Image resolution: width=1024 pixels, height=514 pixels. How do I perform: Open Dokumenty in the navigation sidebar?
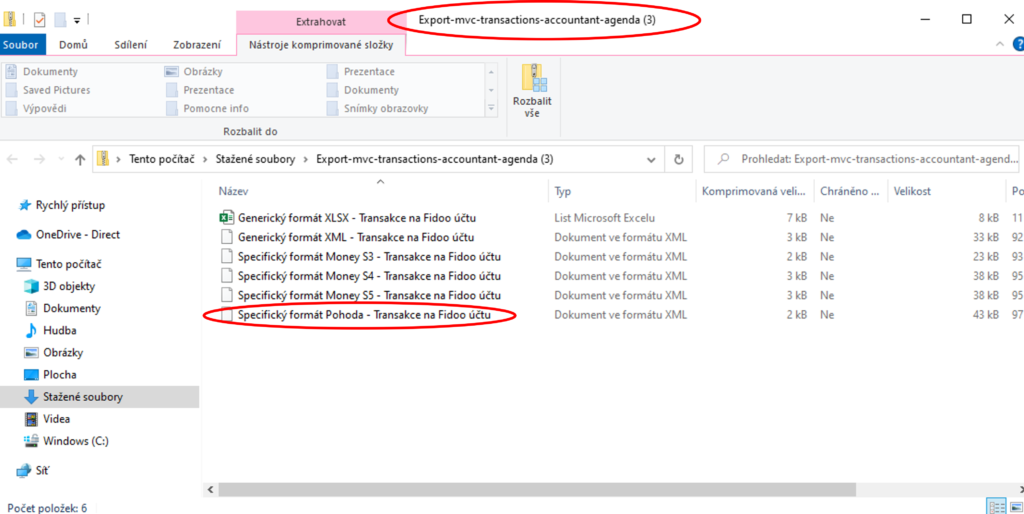click(72, 308)
